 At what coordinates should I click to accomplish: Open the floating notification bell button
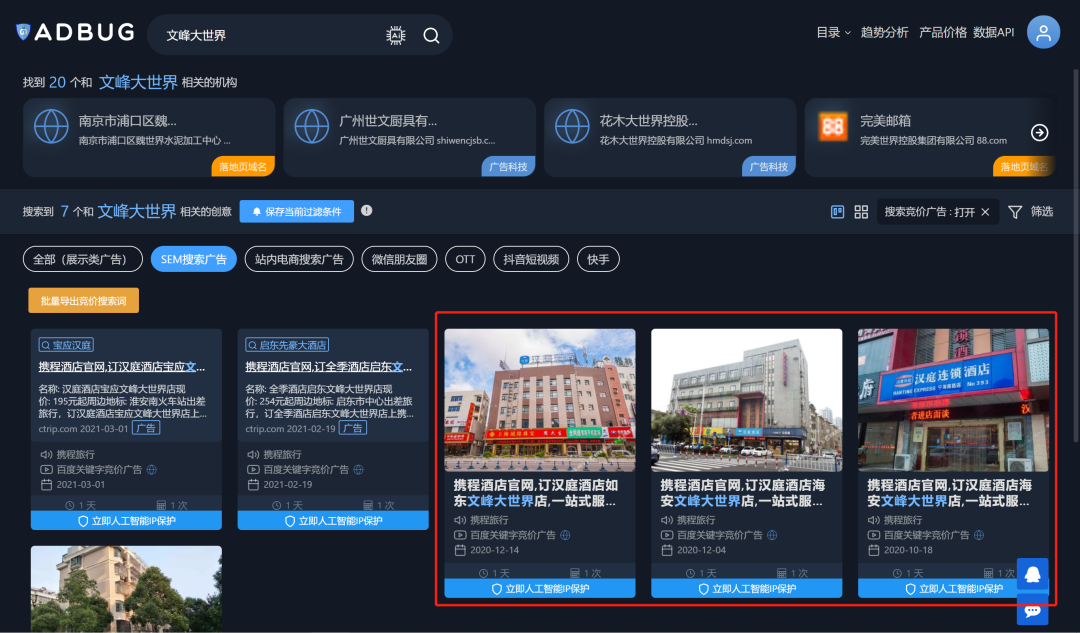[1032, 574]
